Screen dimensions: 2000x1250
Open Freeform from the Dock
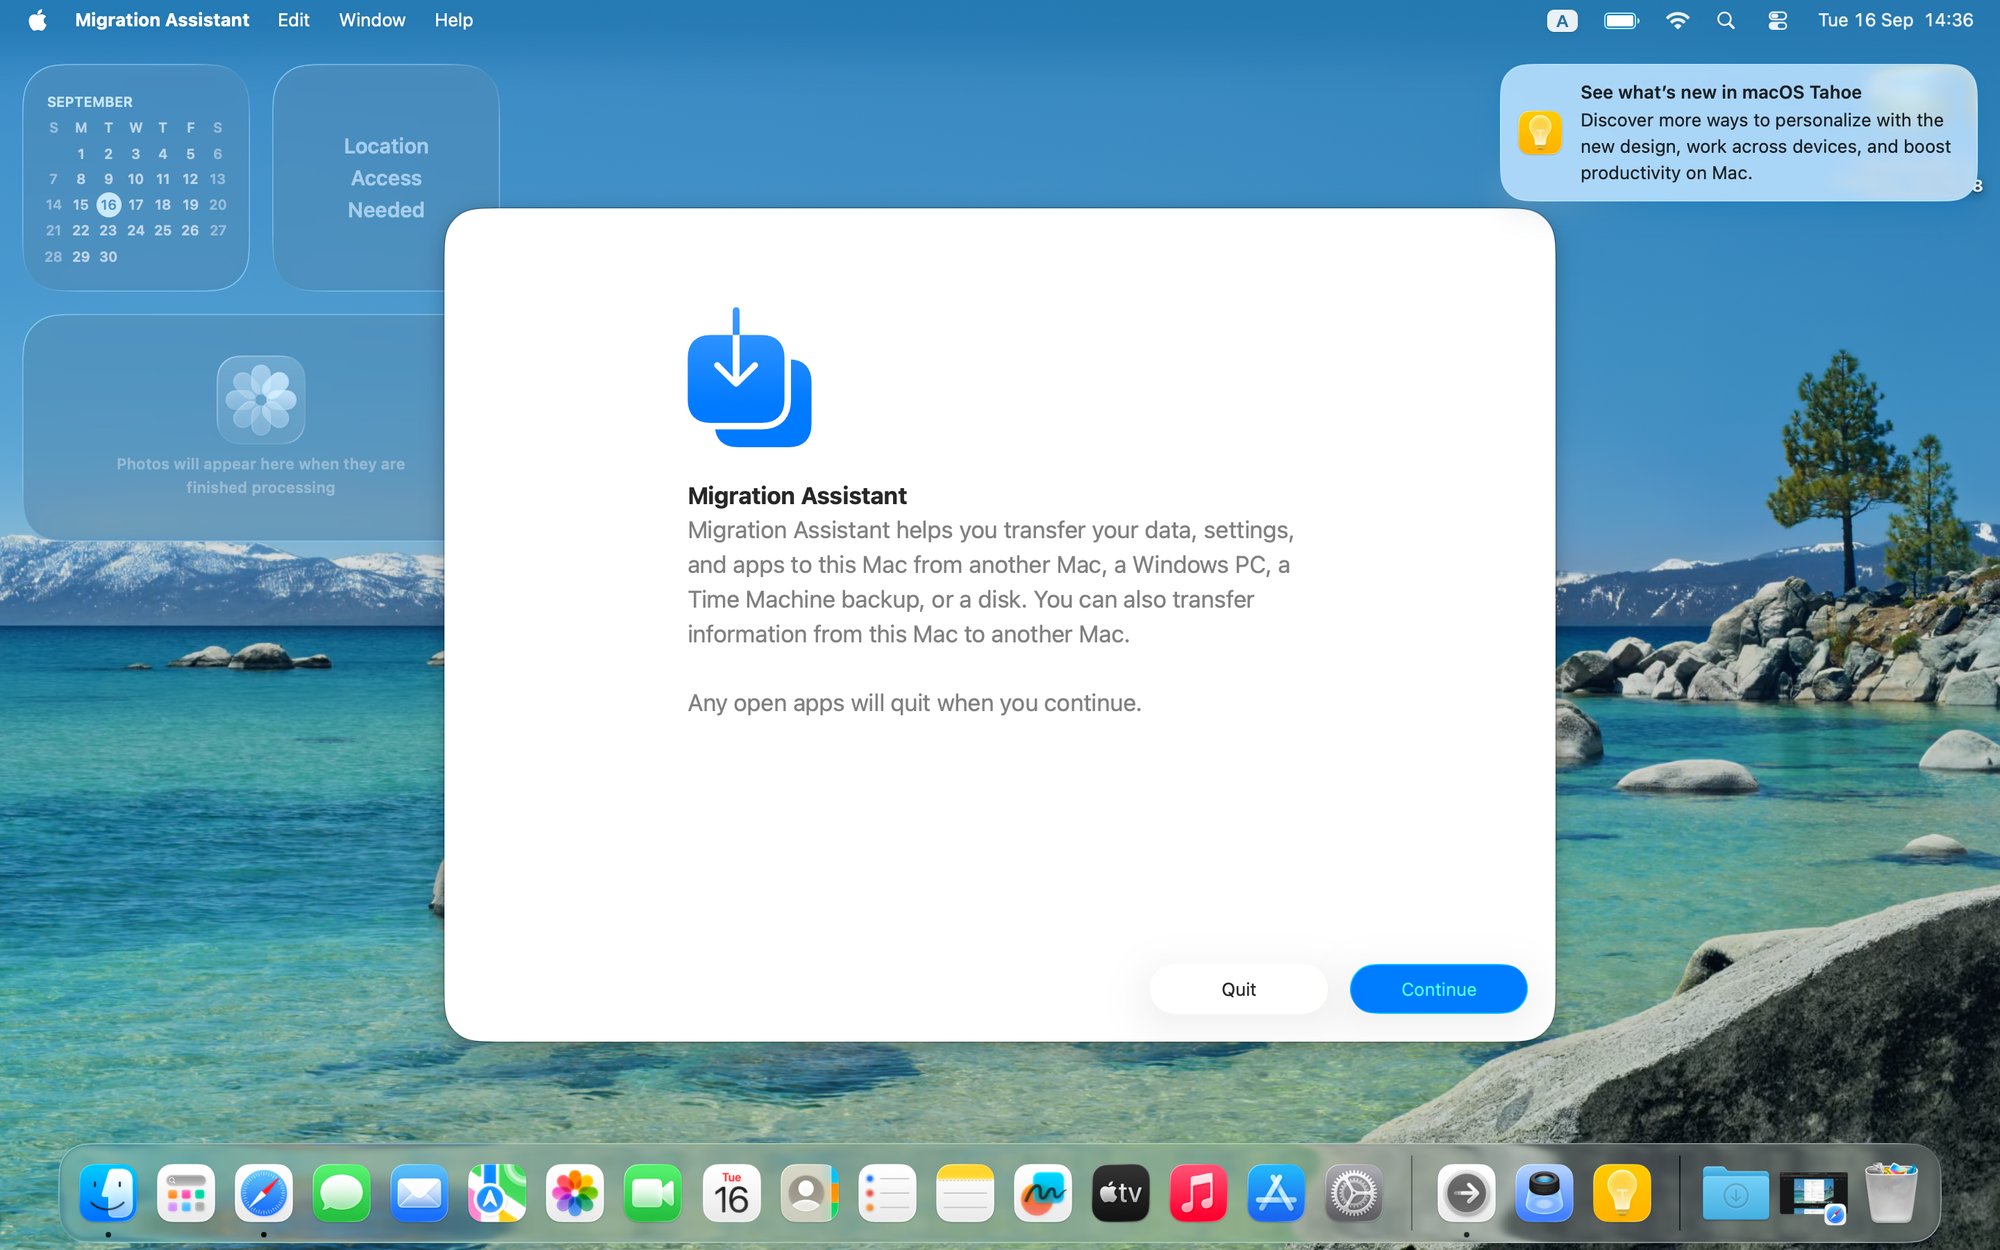(1043, 1193)
